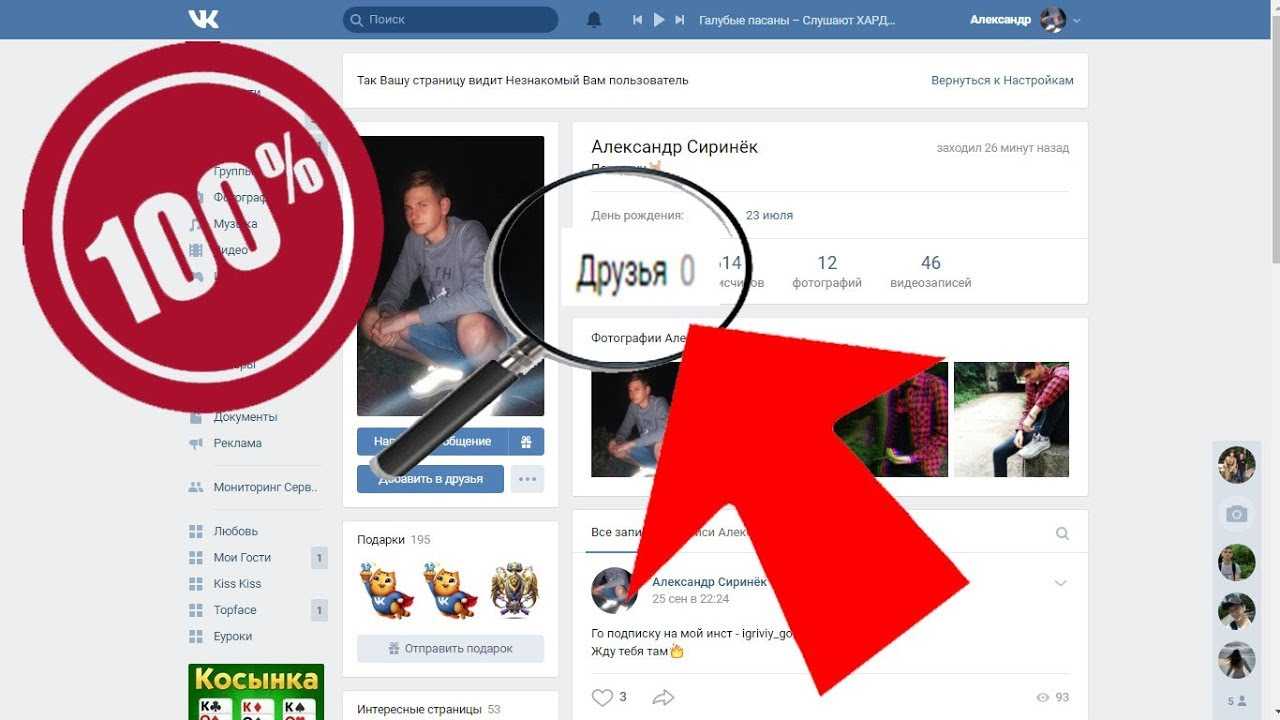Open the notifications bell
This screenshot has height=720, width=1280.
tap(594, 20)
